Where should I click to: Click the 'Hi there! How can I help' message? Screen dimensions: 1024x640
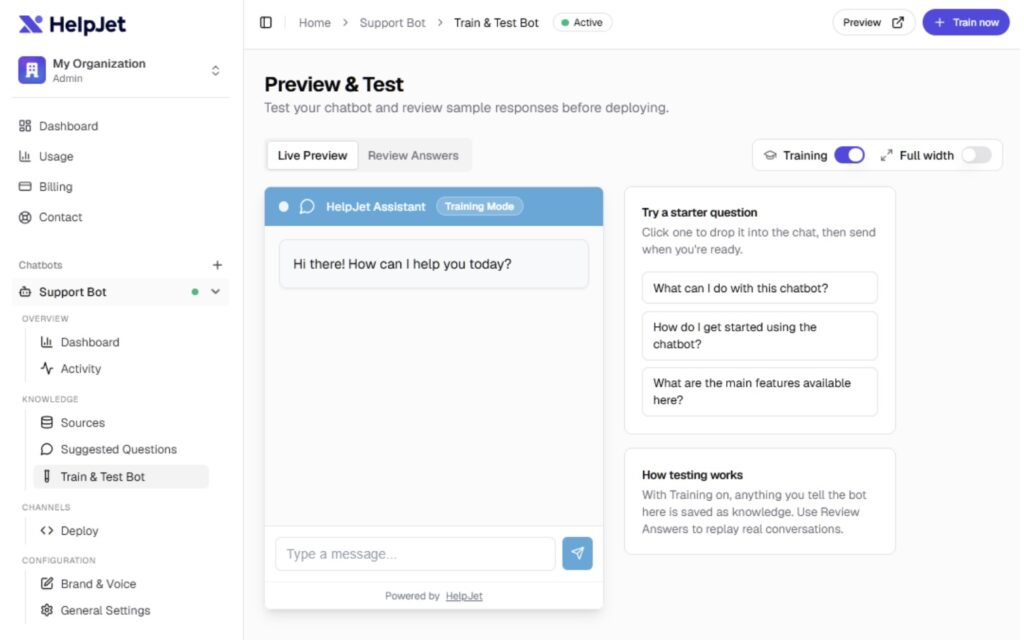point(434,264)
